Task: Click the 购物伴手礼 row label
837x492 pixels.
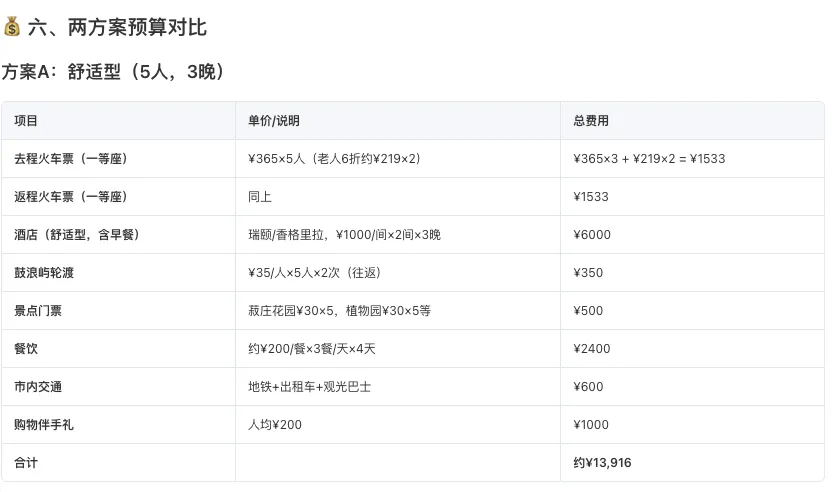Action: point(44,424)
